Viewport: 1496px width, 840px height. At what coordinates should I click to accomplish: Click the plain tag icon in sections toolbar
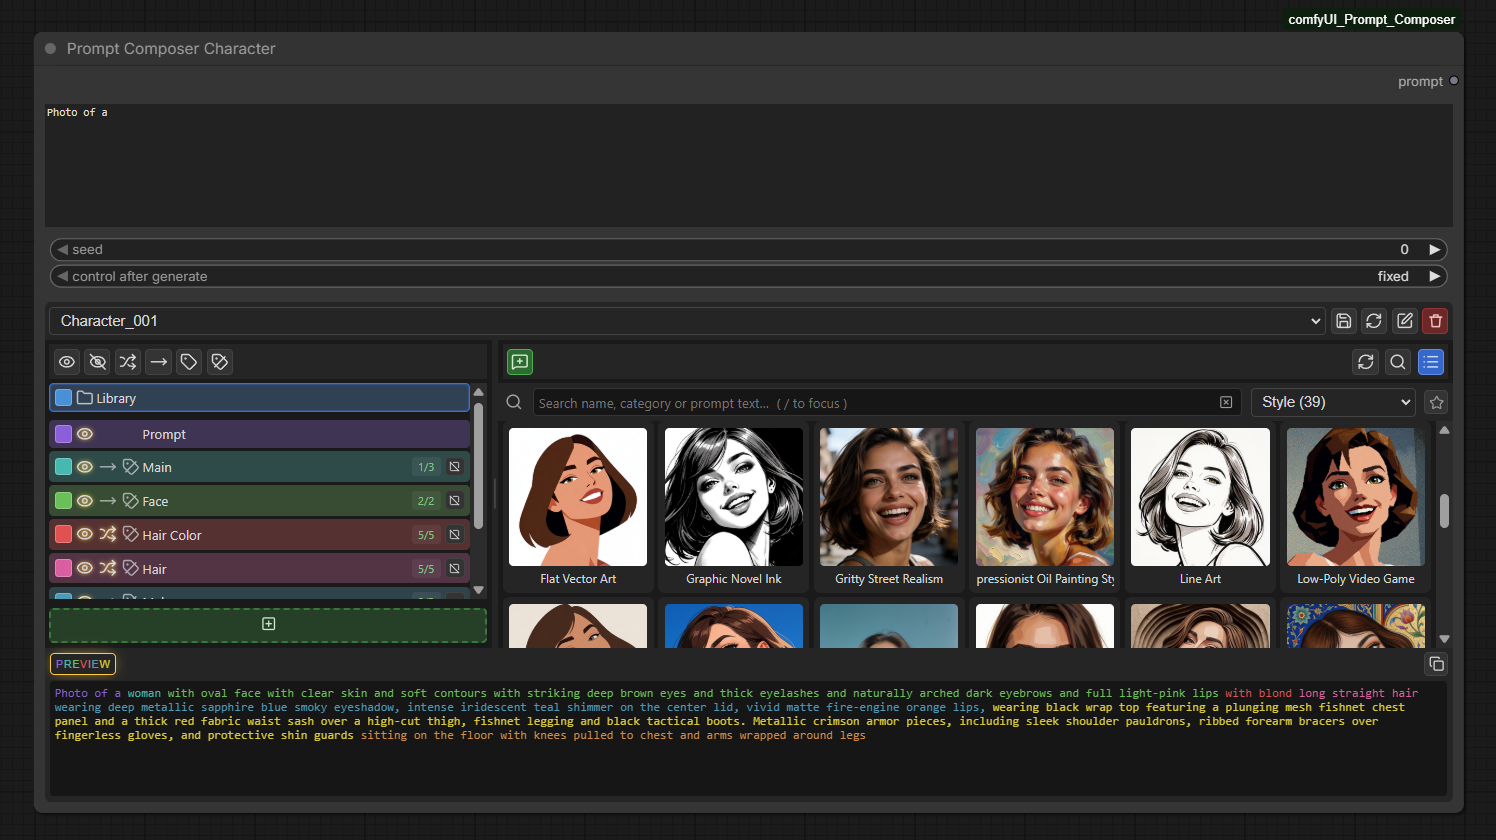pos(189,362)
